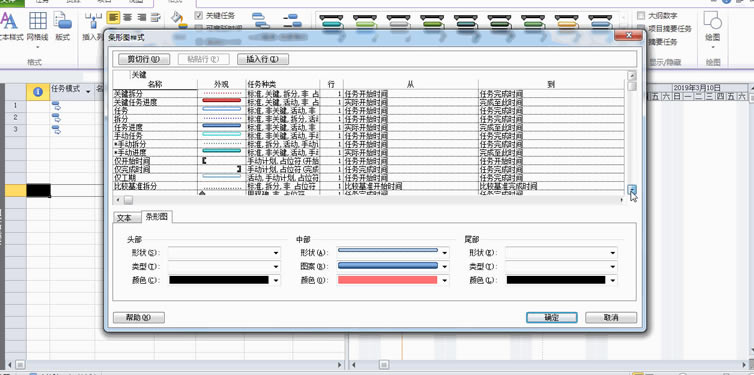754x375 pixels.
Task: Select the 任务进度 row in bar list
Action: (x=369, y=127)
